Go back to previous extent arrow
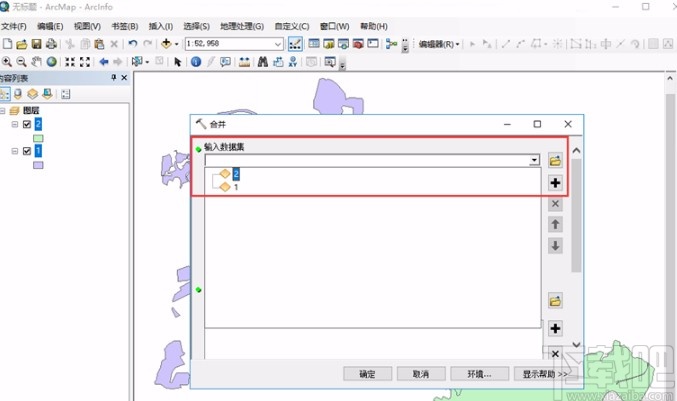 pyautogui.click(x=104, y=62)
